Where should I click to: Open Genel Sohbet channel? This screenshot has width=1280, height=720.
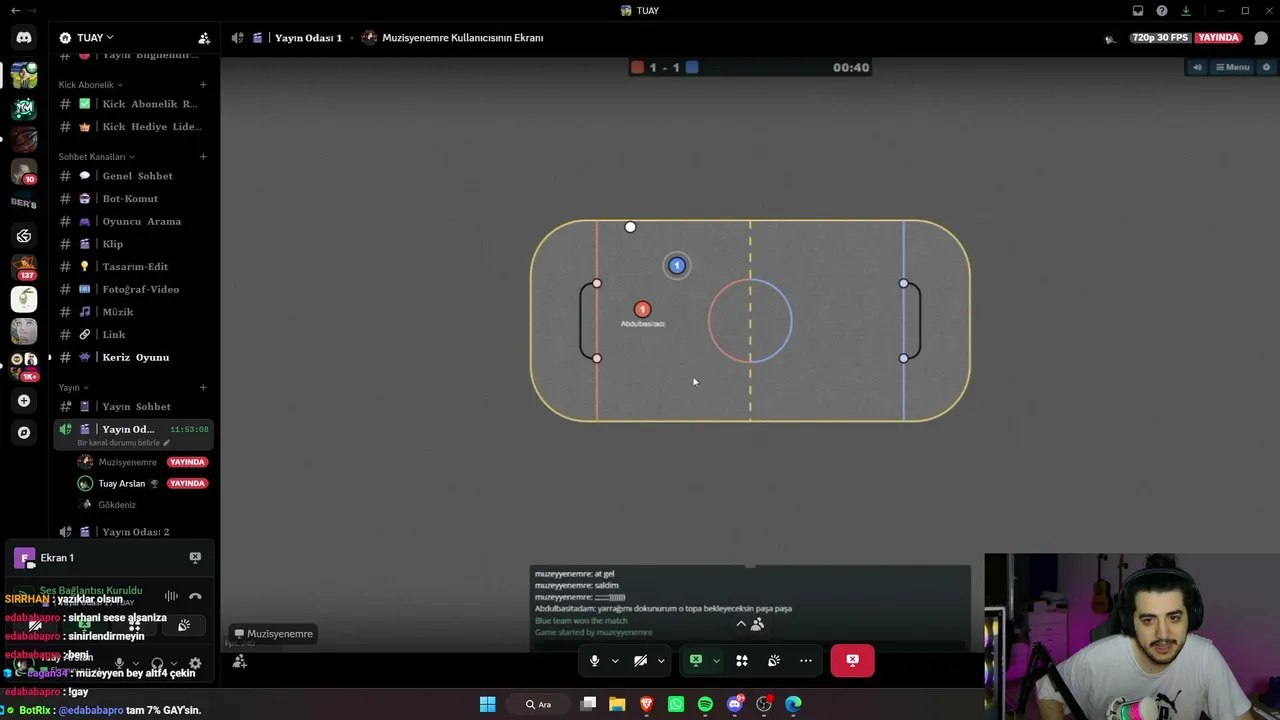tap(133, 176)
